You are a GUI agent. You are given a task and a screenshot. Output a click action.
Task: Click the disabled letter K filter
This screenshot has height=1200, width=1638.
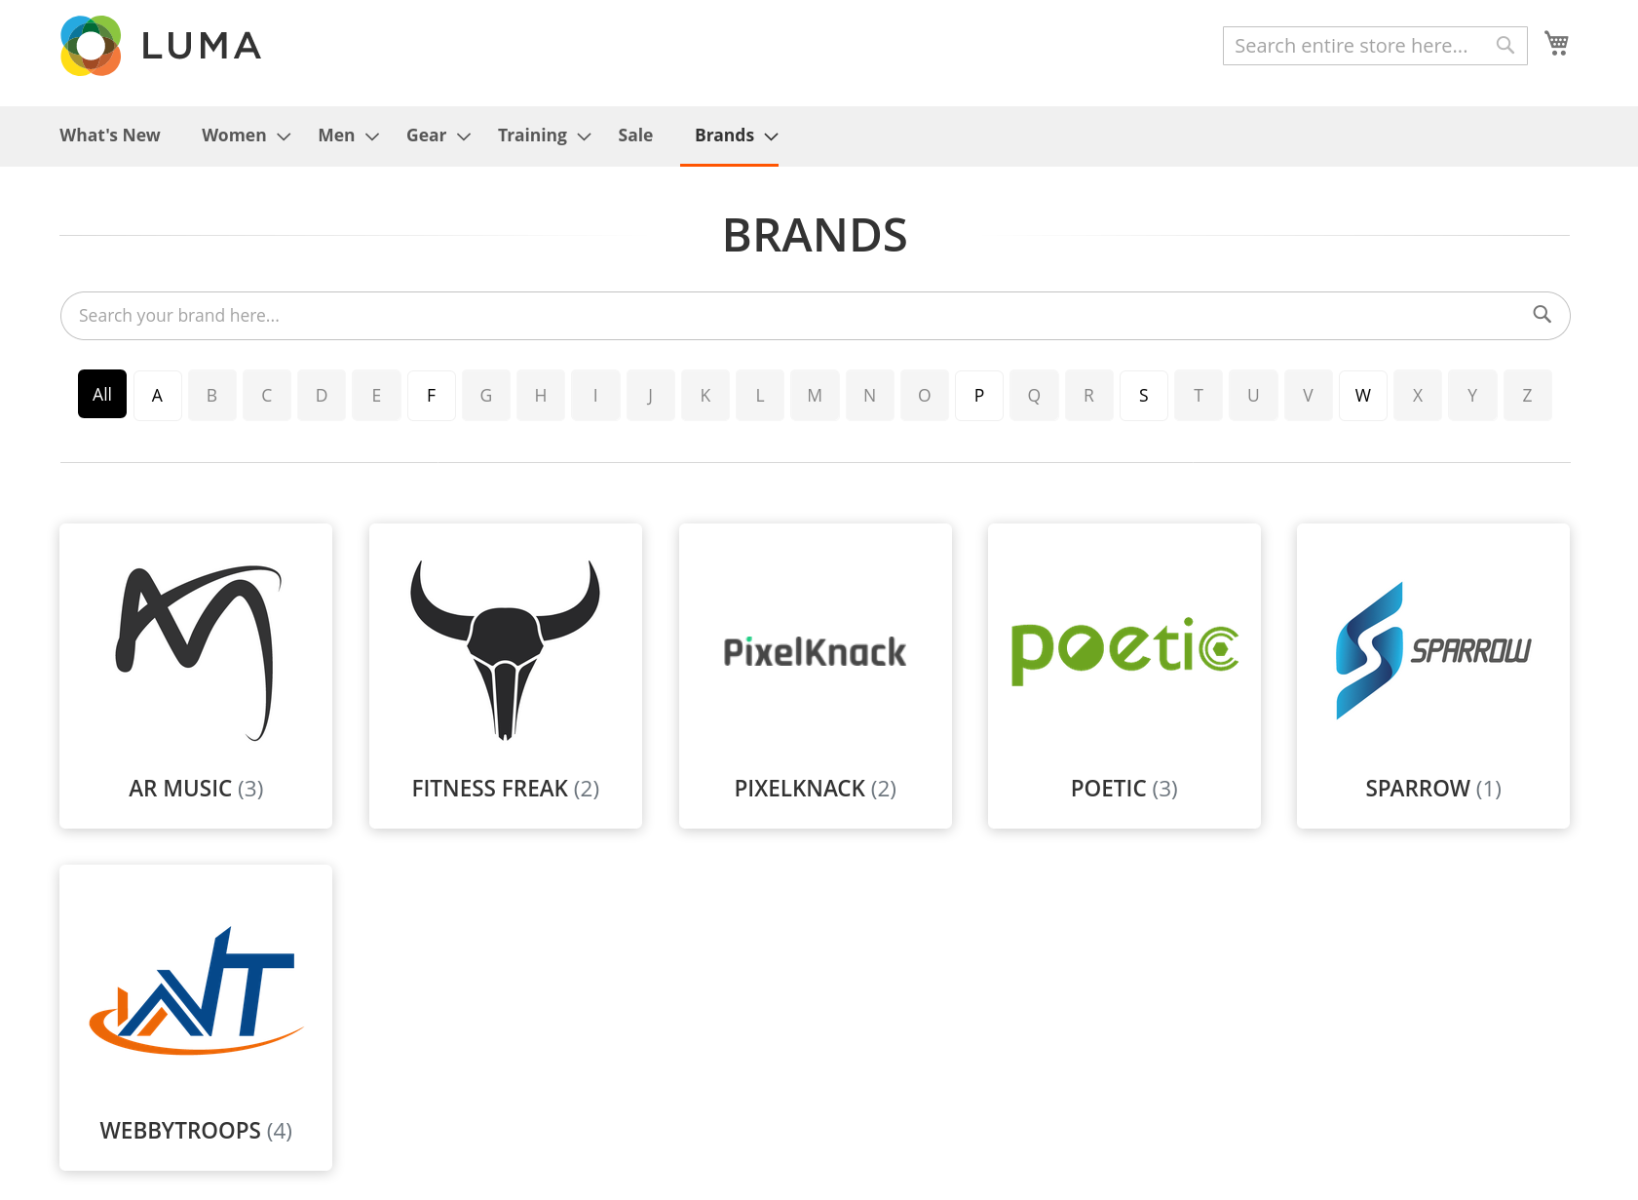[x=705, y=395]
